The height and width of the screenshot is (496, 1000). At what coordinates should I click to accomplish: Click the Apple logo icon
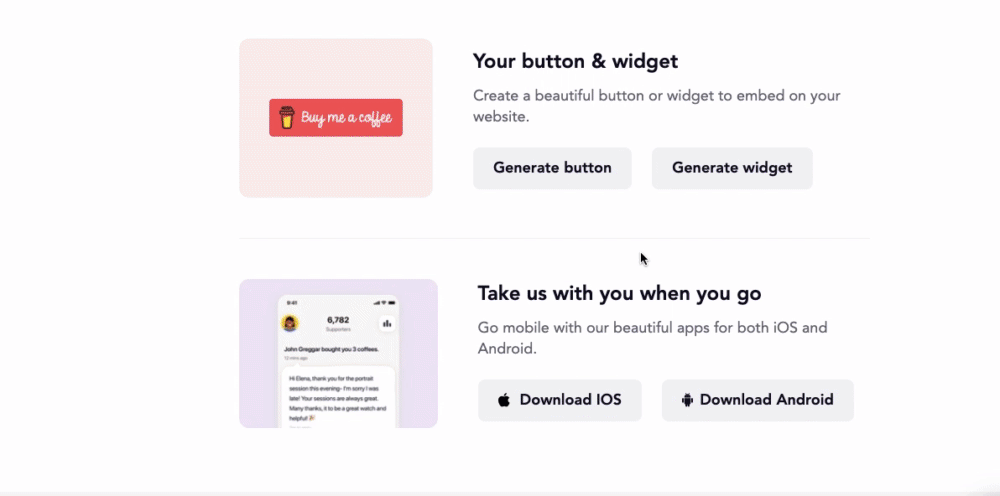(504, 400)
